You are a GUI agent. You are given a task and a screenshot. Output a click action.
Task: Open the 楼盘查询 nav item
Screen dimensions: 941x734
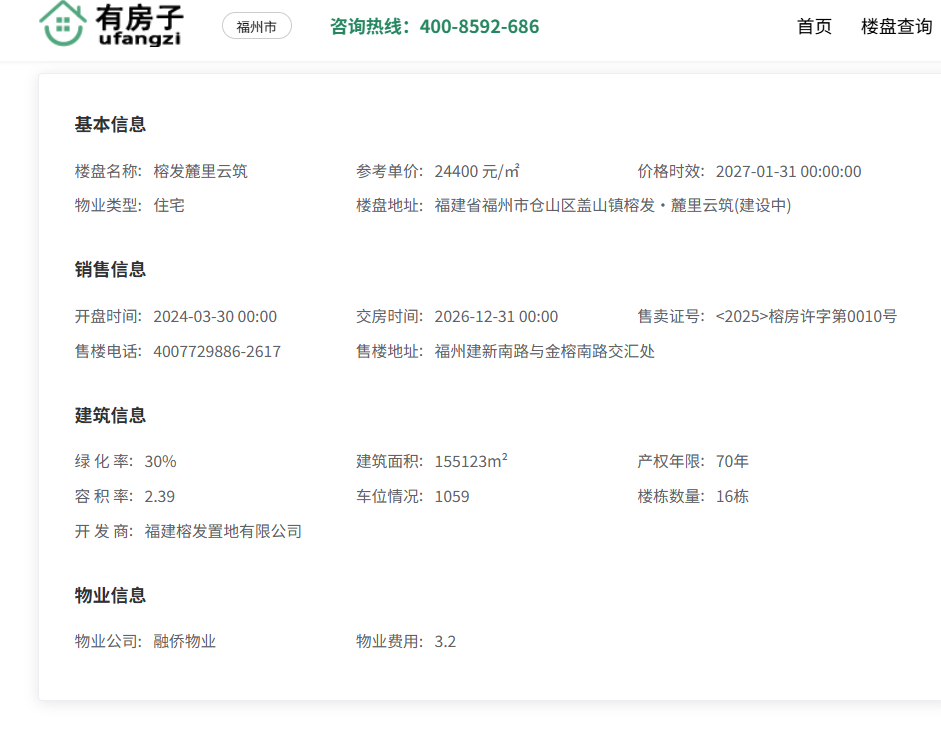tap(896, 27)
